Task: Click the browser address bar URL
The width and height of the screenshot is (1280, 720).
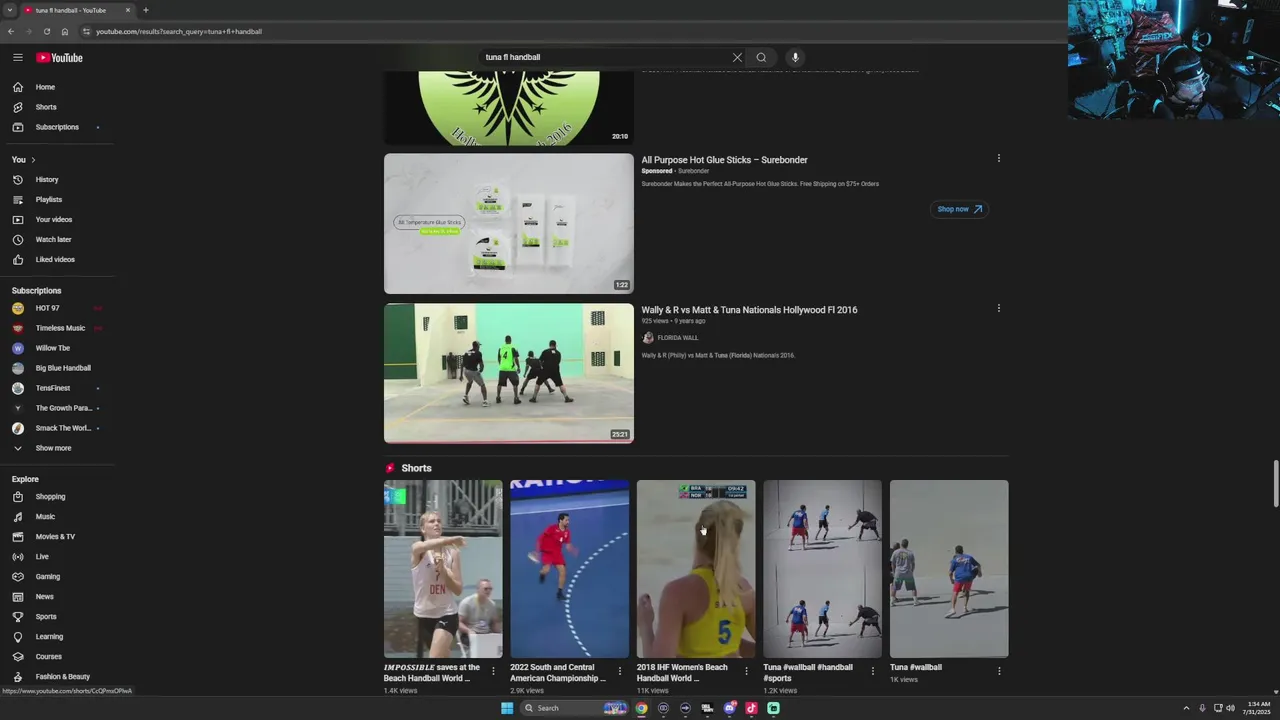Action: (179, 31)
